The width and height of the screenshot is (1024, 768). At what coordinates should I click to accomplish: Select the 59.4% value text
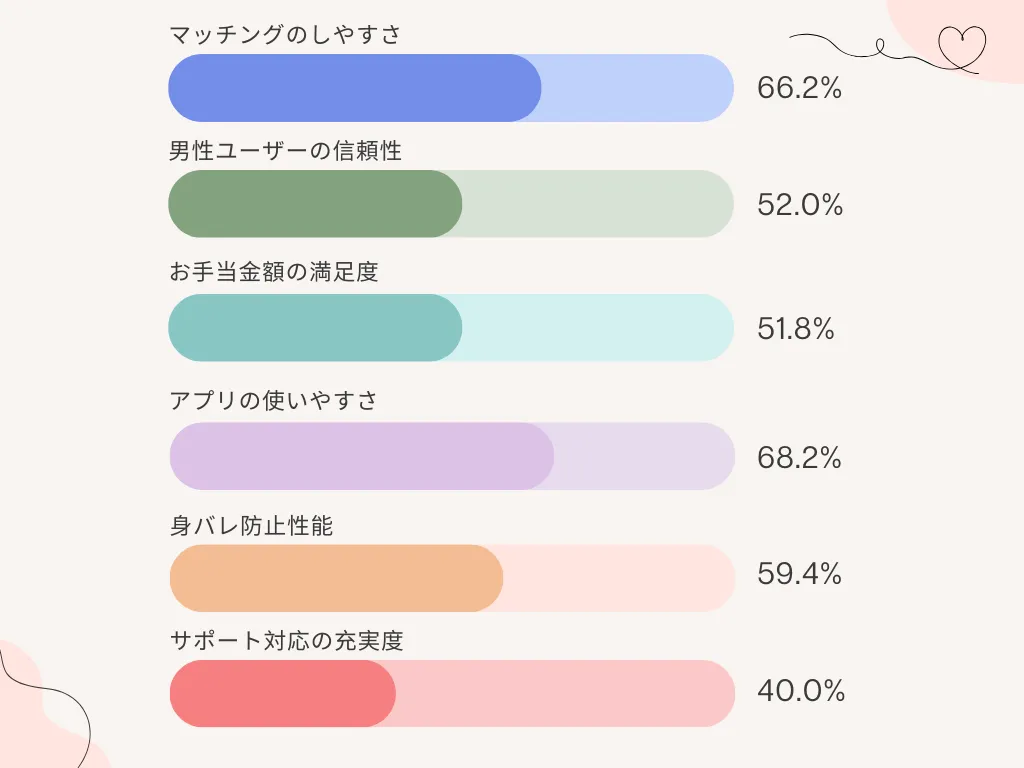click(x=799, y=574)
